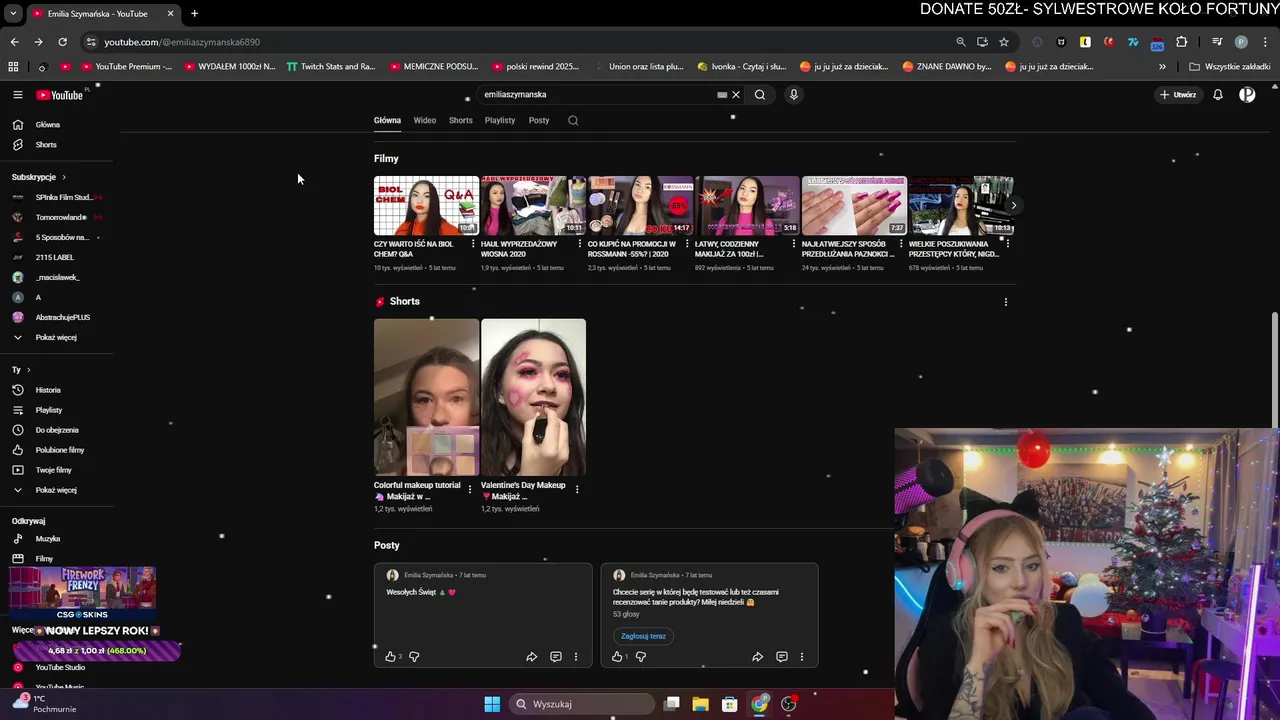The width and height of the screenshot is (1280, 720).
Task: Open comments on the Wesołych Świąt post
Action: [x=556, y=657]
